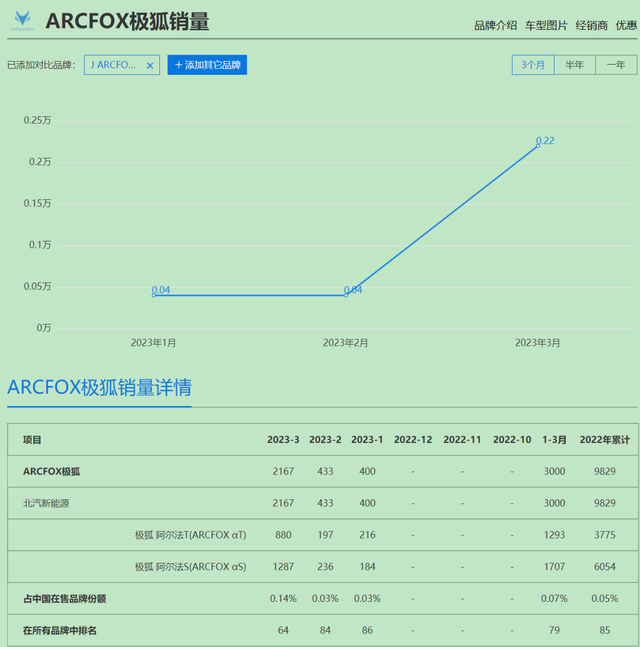Click the rank 64 cell
640x647 pixels.
(x=283, y=630)
